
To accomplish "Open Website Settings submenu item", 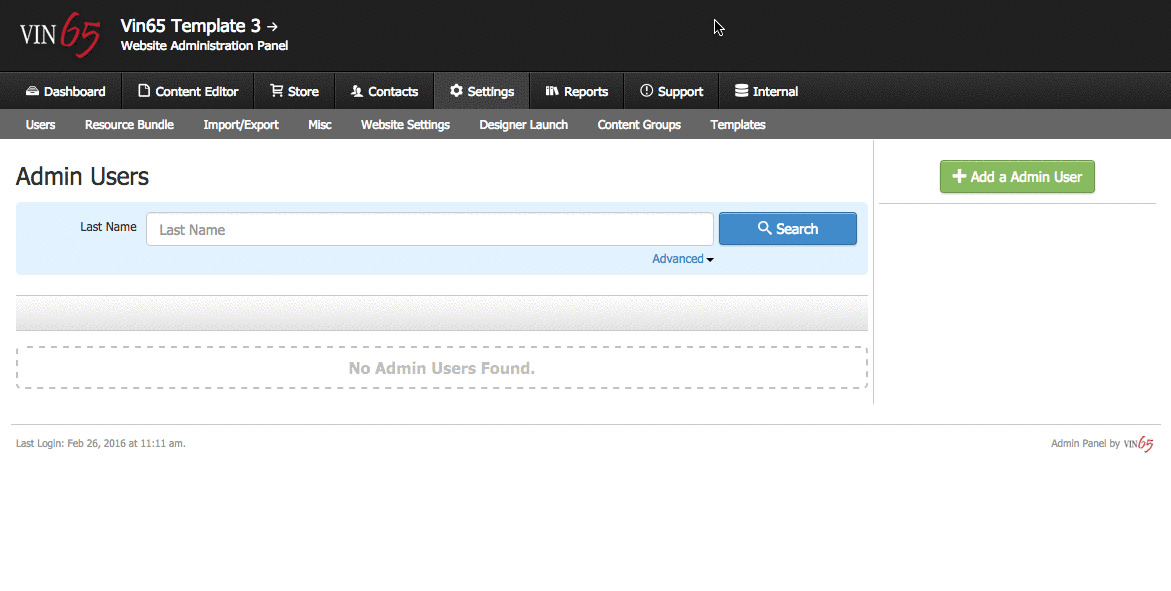I will point(405,125).
